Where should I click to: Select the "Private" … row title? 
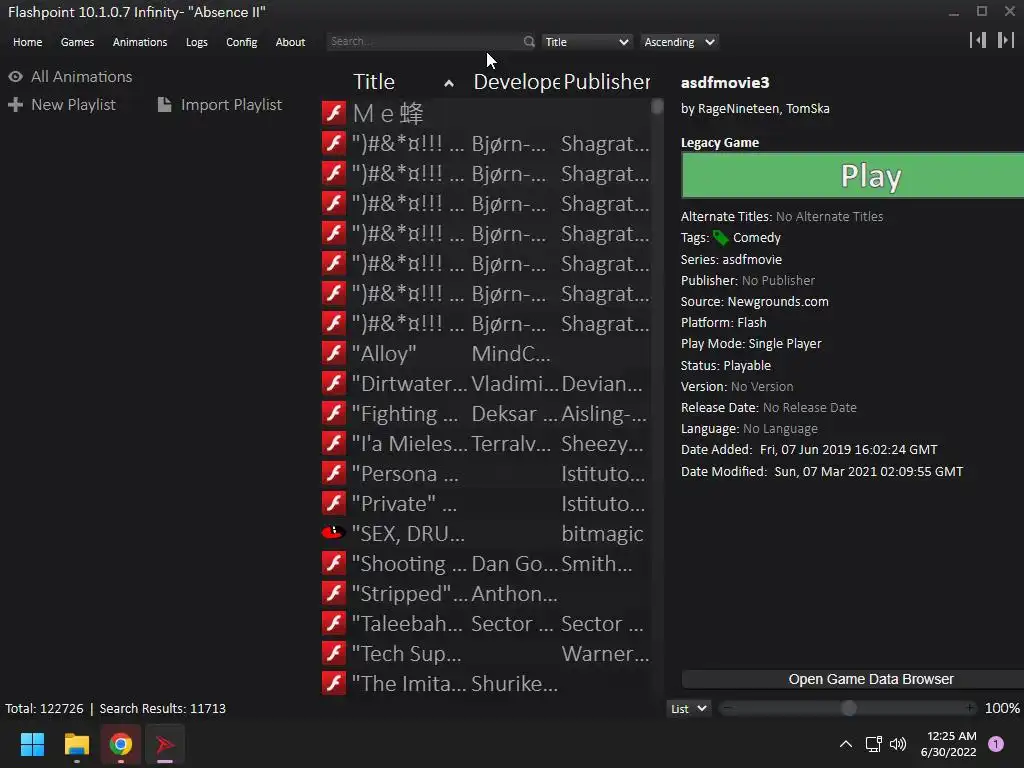click(404, 504)
